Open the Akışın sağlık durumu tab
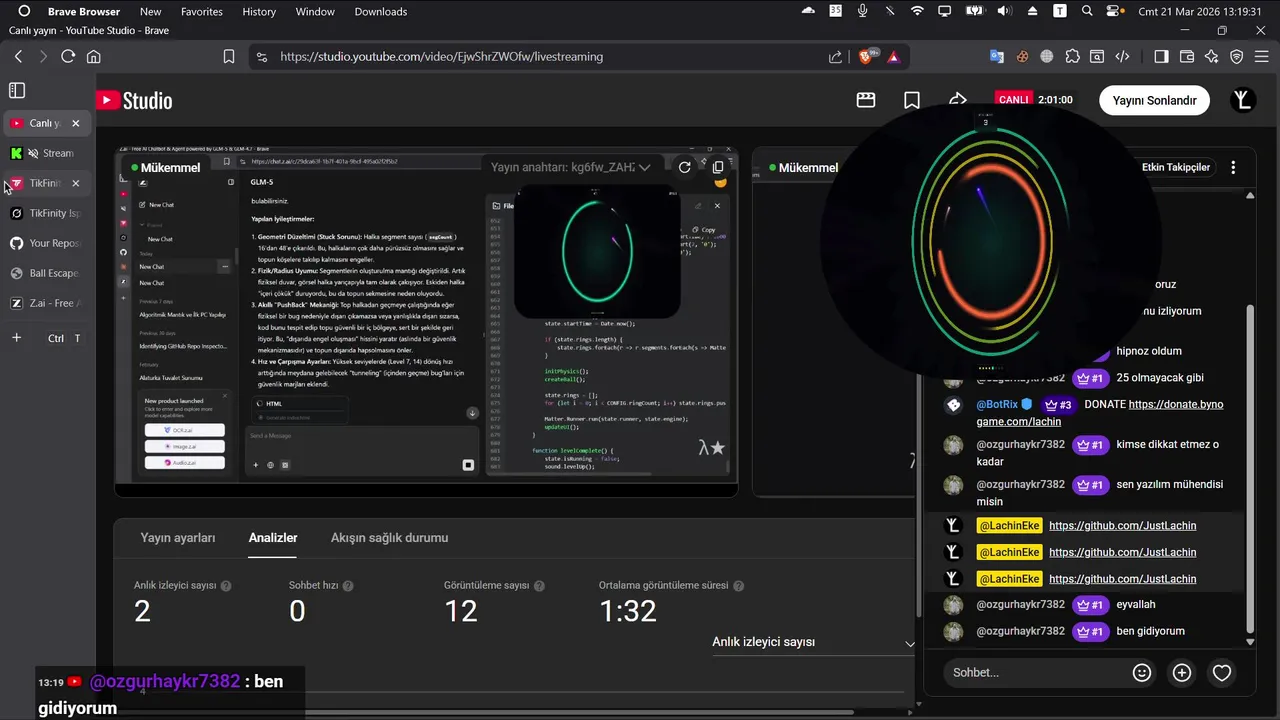 point(389,538)
